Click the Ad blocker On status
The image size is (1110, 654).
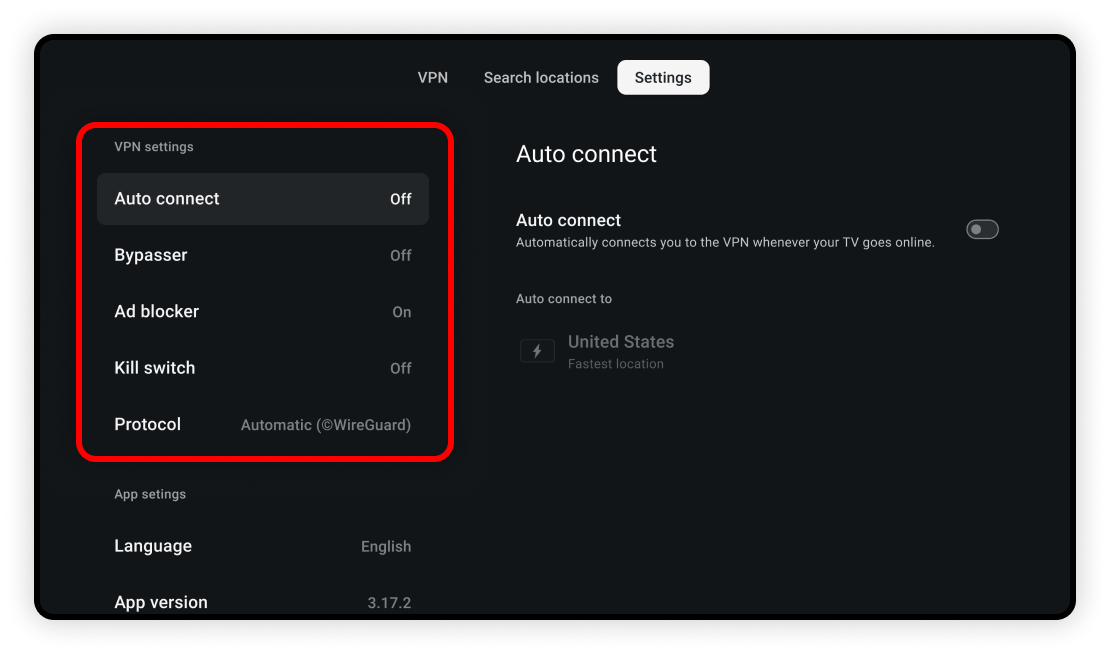(401, 312)
